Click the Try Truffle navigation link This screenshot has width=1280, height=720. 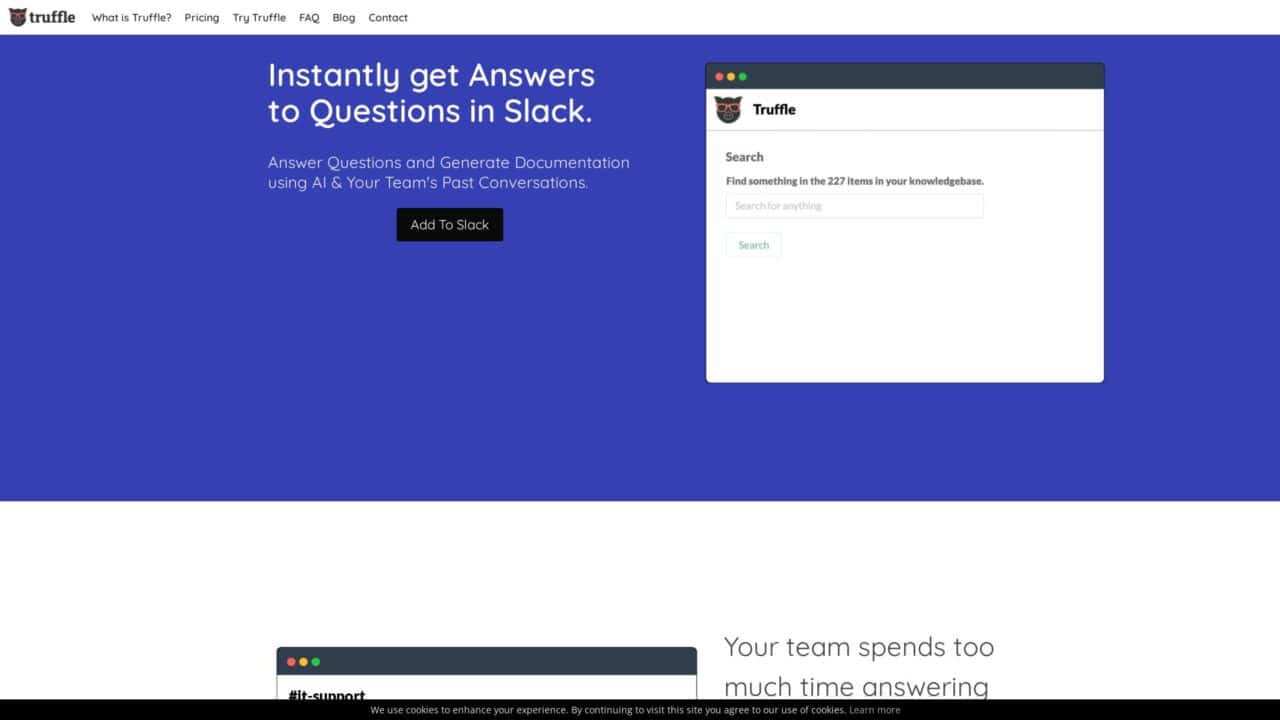tap(259, 17)
